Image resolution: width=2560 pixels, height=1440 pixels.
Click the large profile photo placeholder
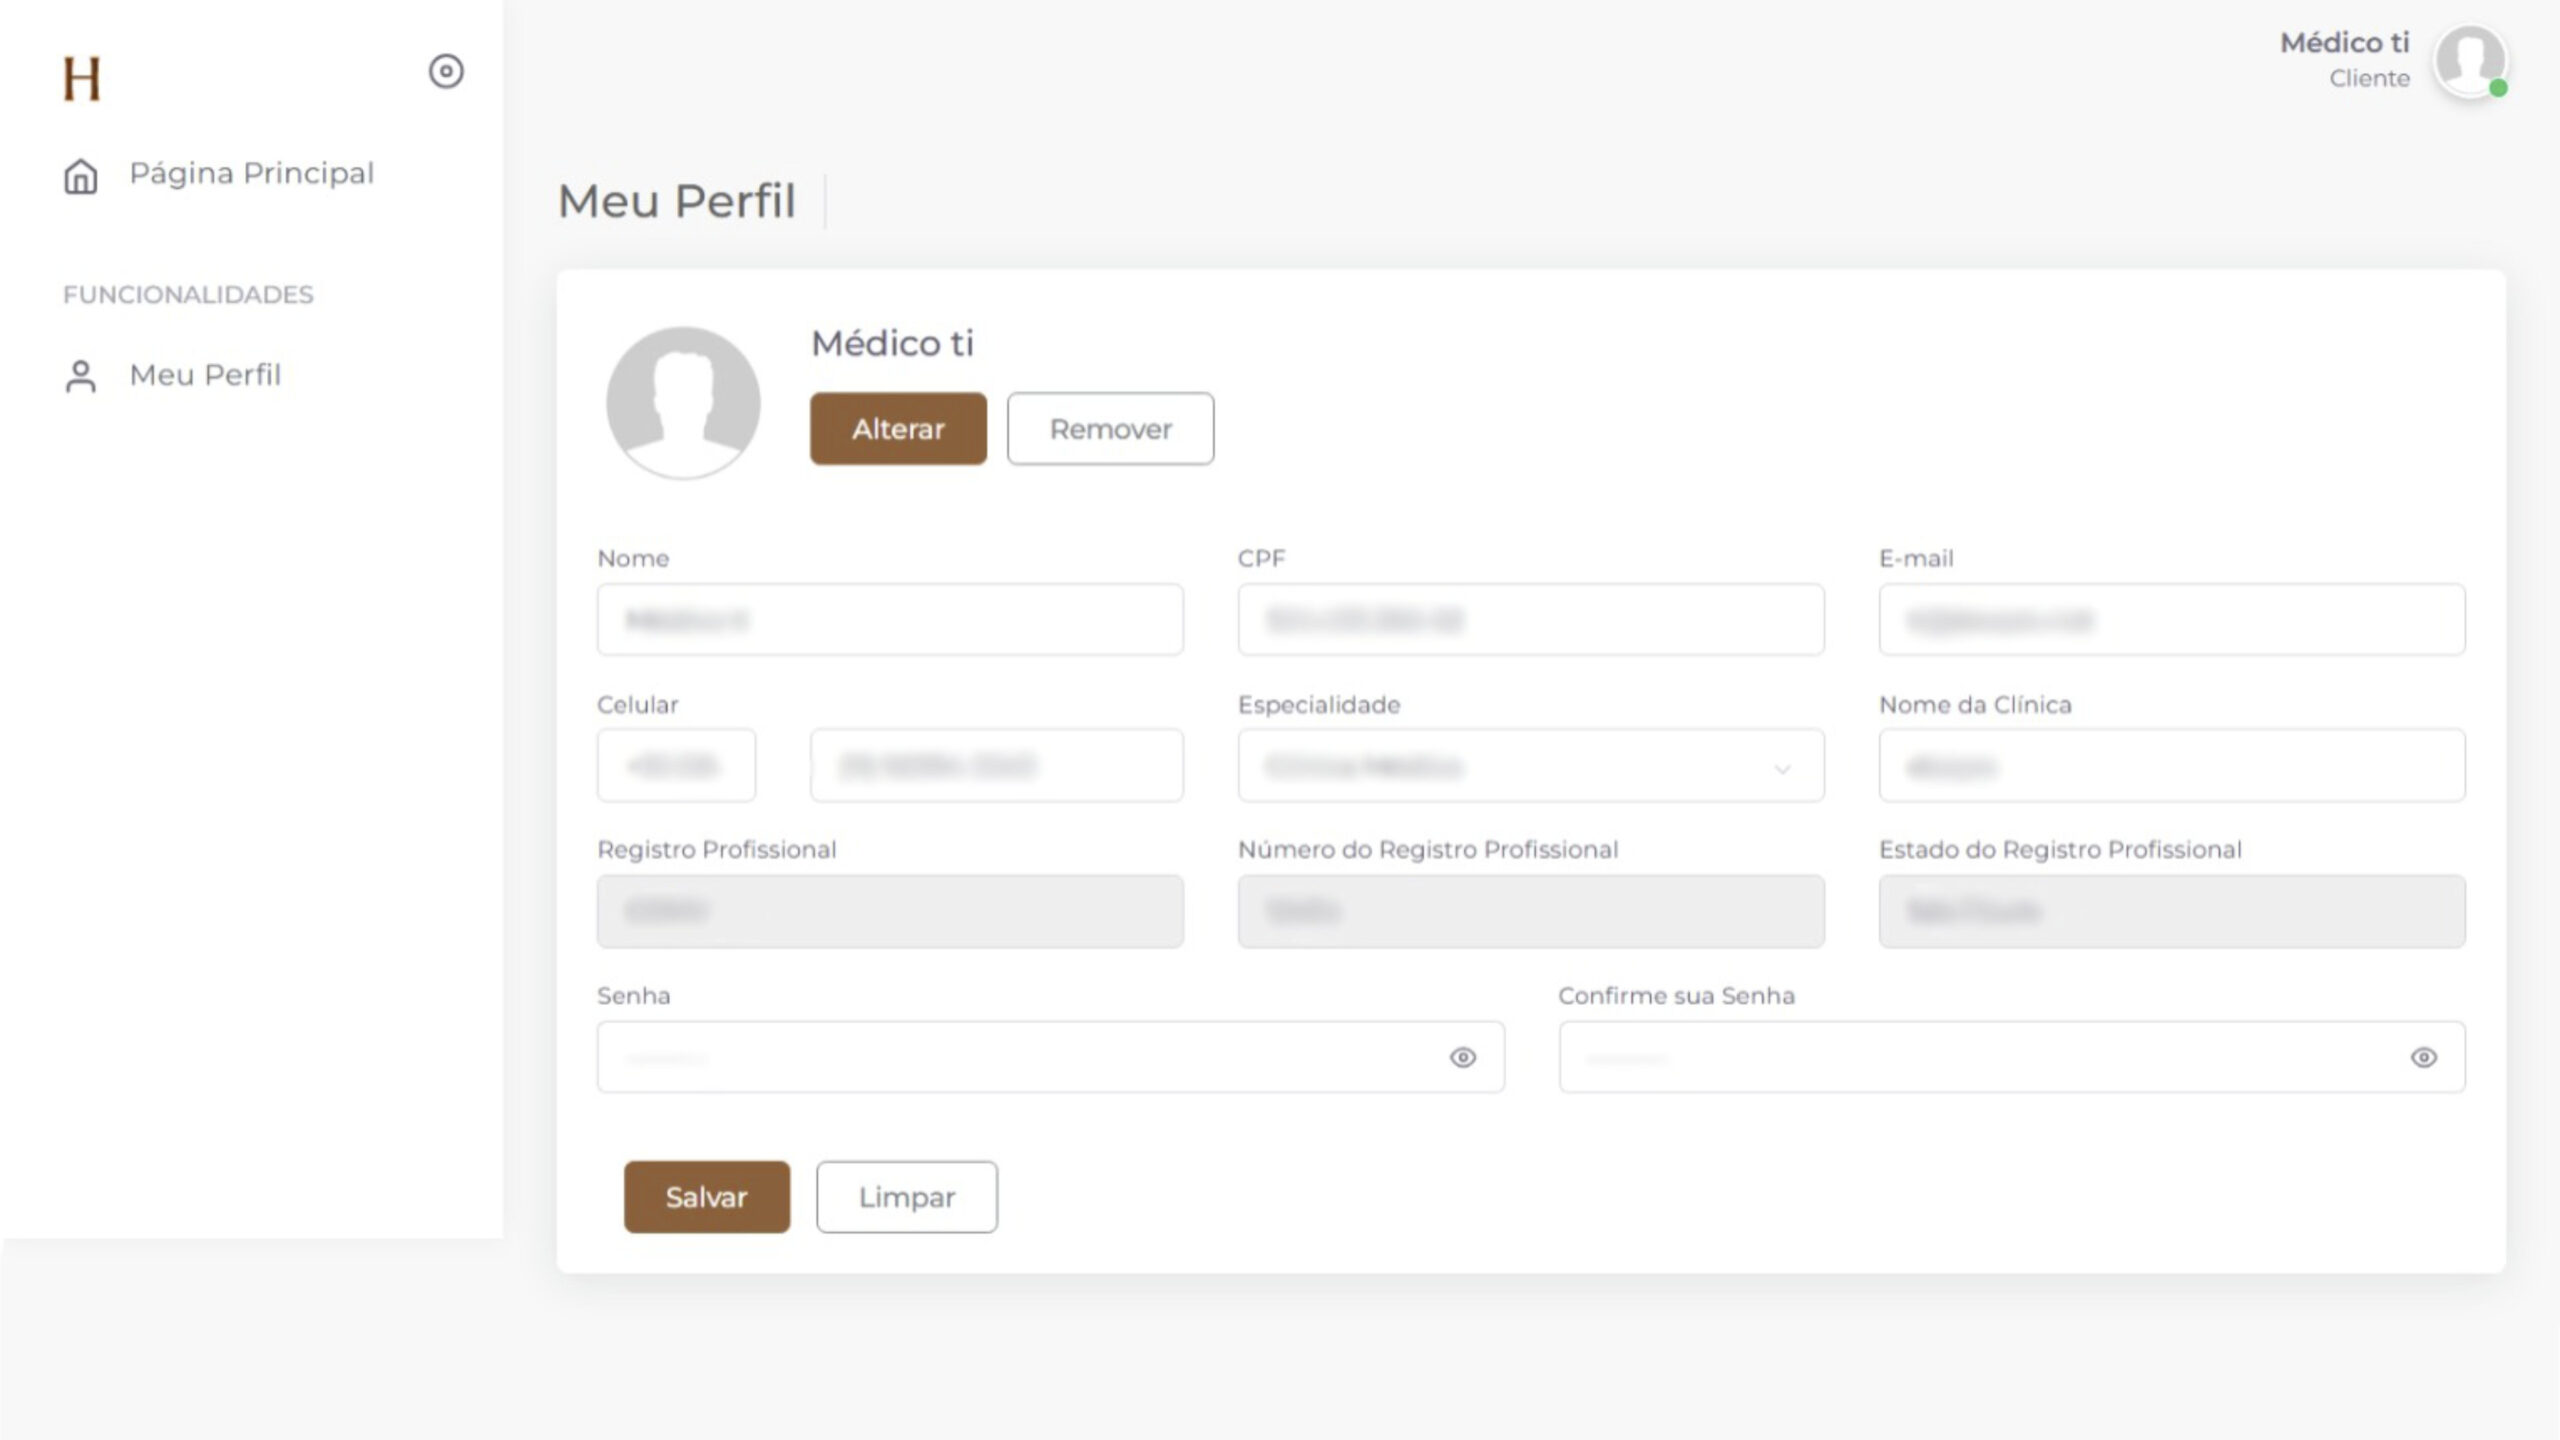point(684,402)
